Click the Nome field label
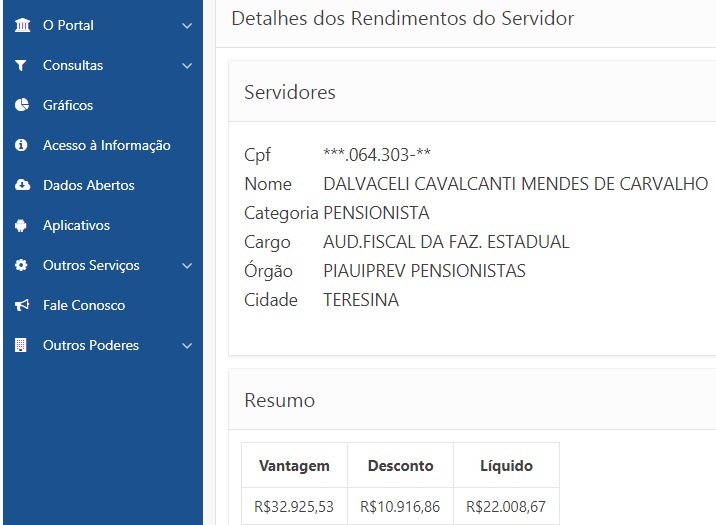The height and width of the screenshot is (525, 716). tap(268, 184)
